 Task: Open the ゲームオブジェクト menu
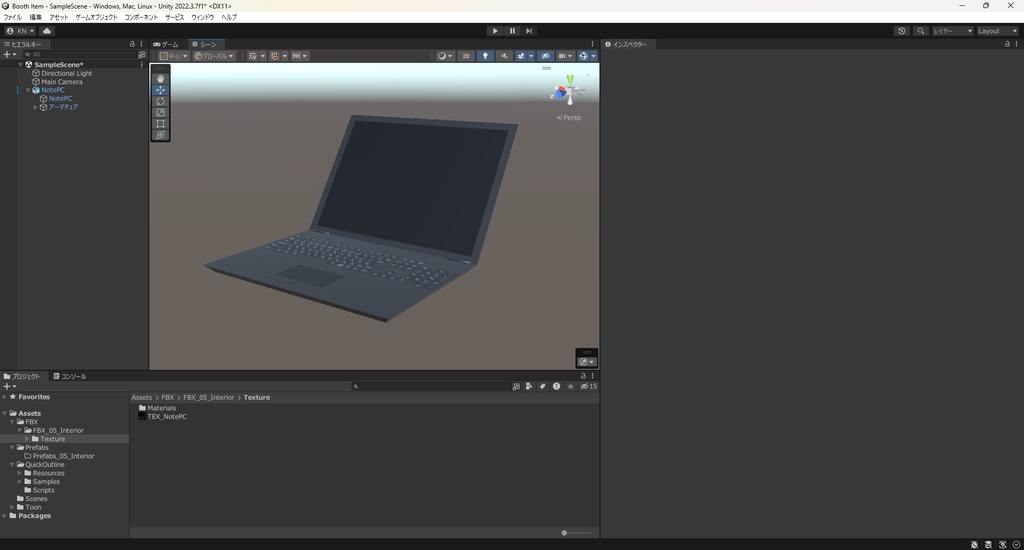(x=96, y=18)
